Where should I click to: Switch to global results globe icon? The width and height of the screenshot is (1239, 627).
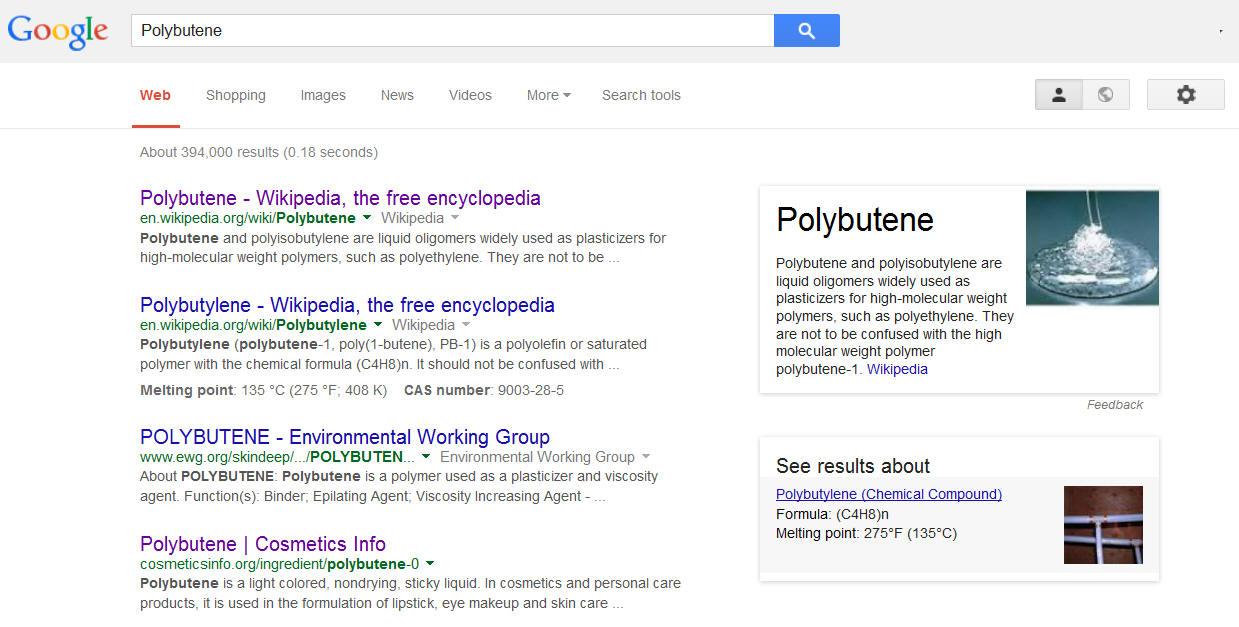click(x=1105, y=95)
